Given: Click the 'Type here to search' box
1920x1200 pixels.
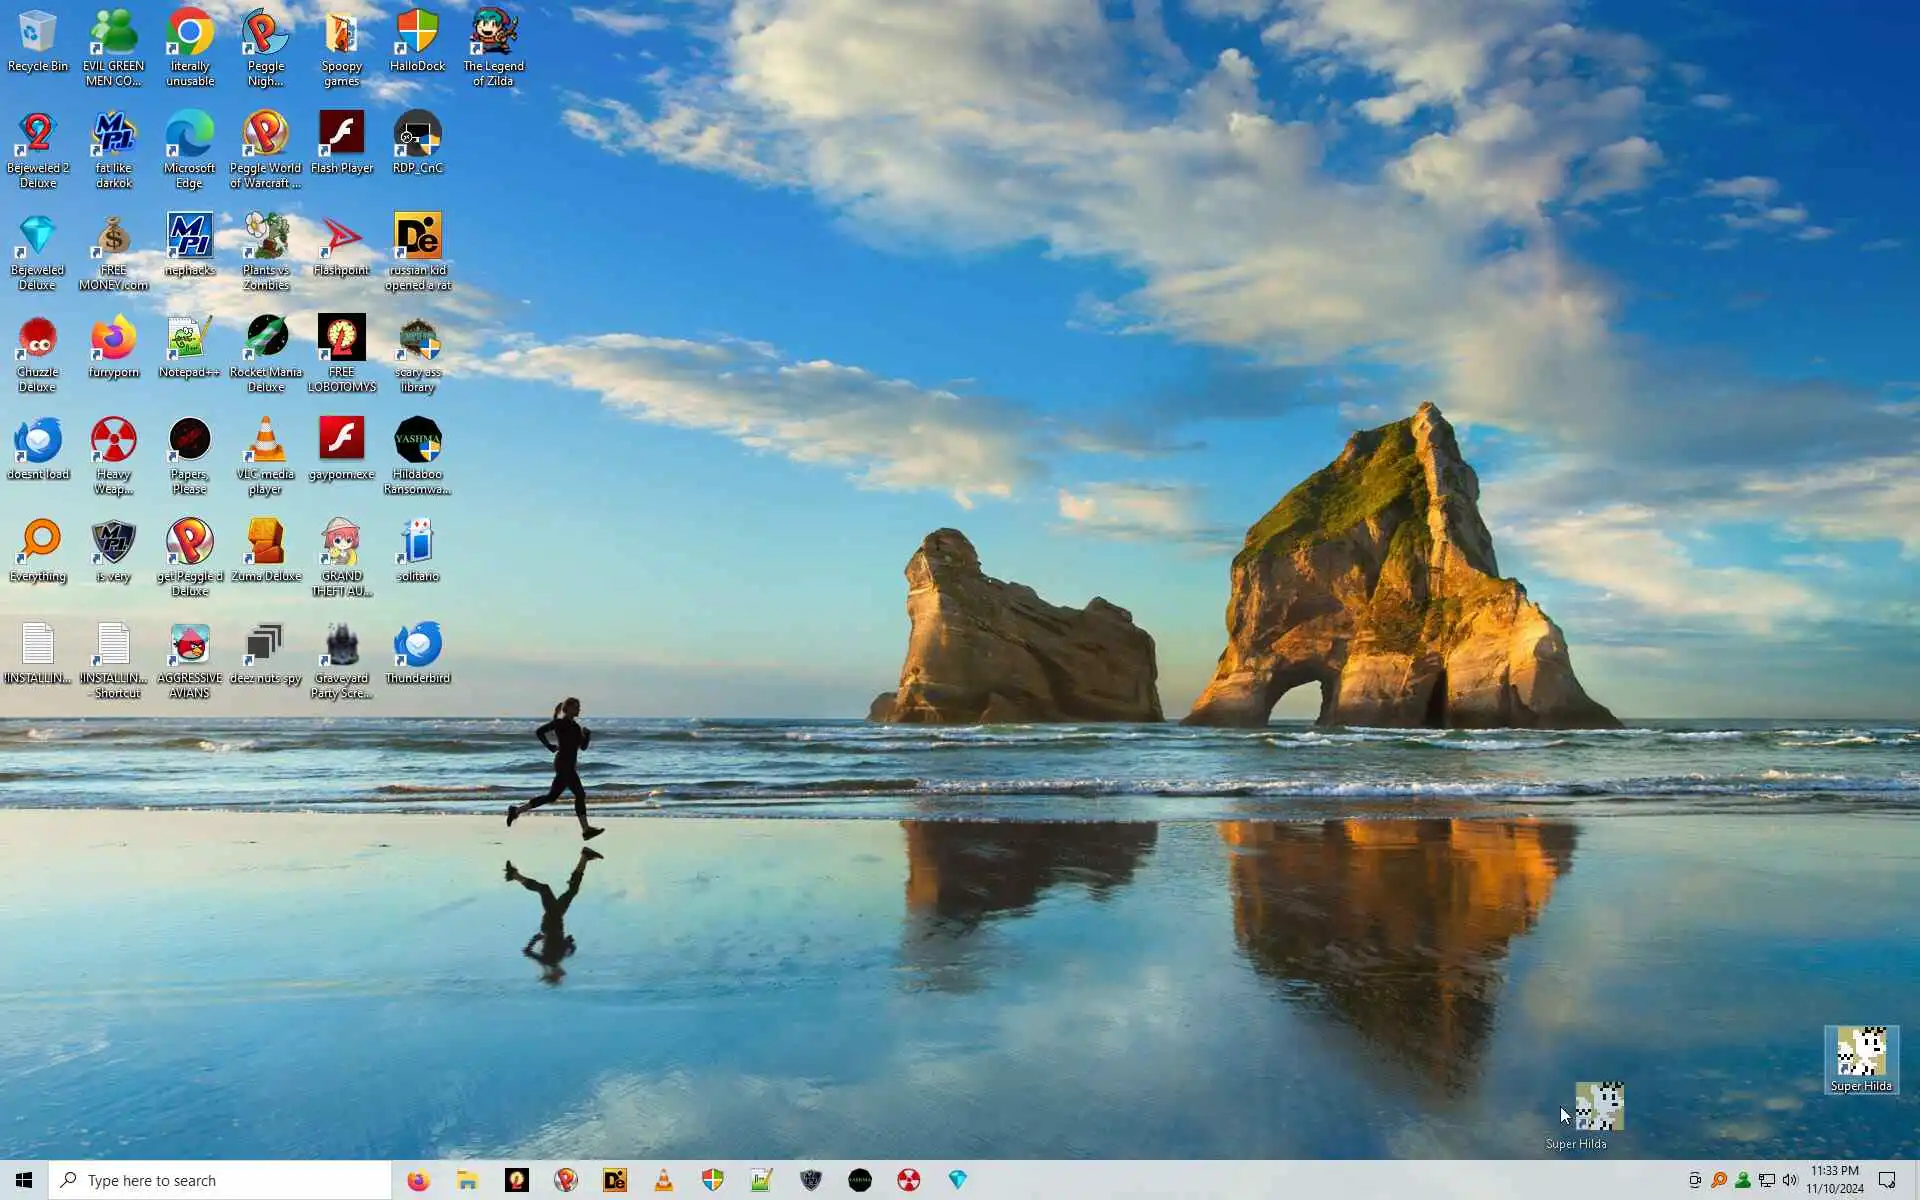Looking at the screenshot, I should [x=220, y=1180].
